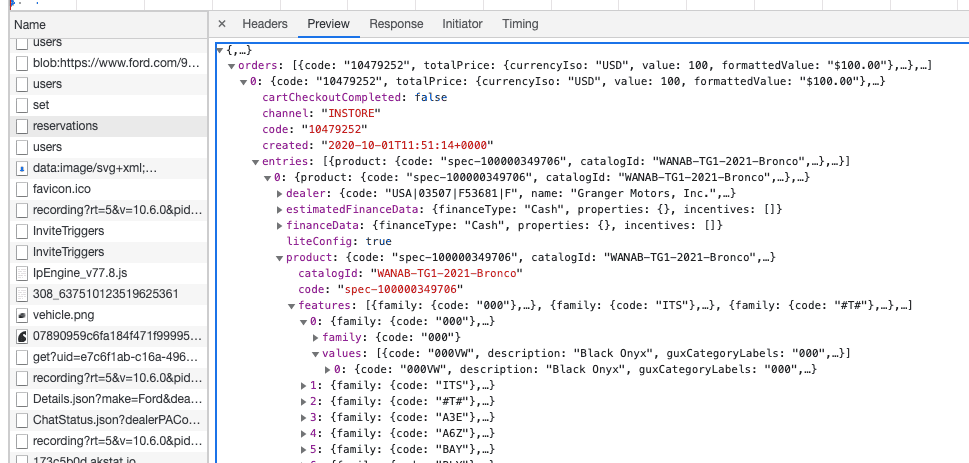Select the data:image/svg+xml request
This screenshot has width=969, height=463.
(x=109, y=168)
